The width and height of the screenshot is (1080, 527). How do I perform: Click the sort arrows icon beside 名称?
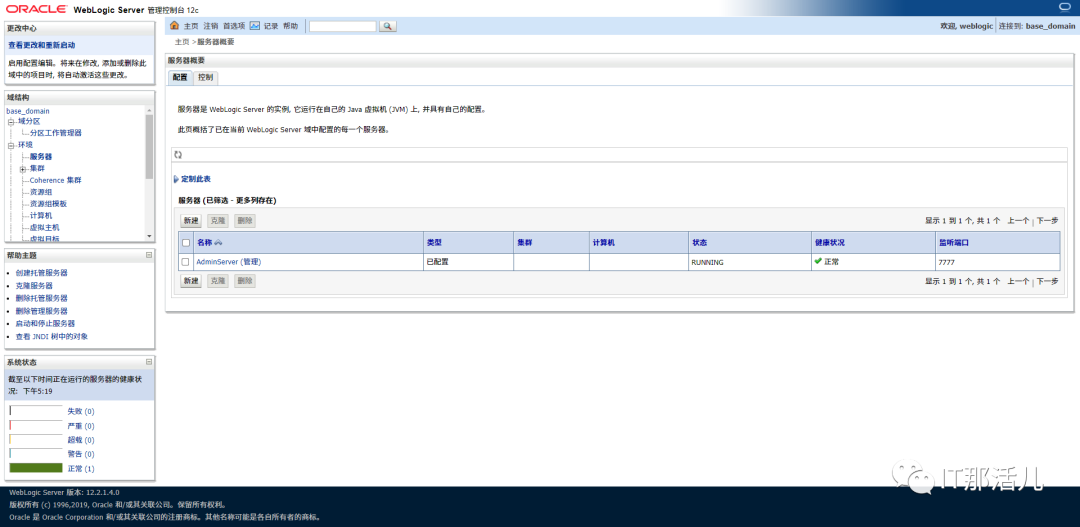[218, 242]
